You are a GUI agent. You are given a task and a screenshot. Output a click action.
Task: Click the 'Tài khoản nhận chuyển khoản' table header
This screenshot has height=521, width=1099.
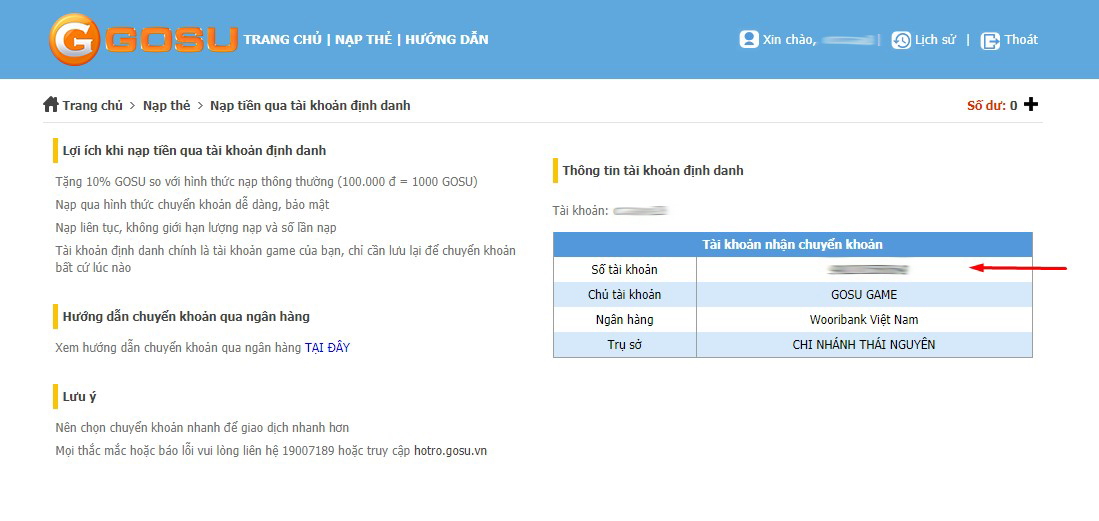792,245
